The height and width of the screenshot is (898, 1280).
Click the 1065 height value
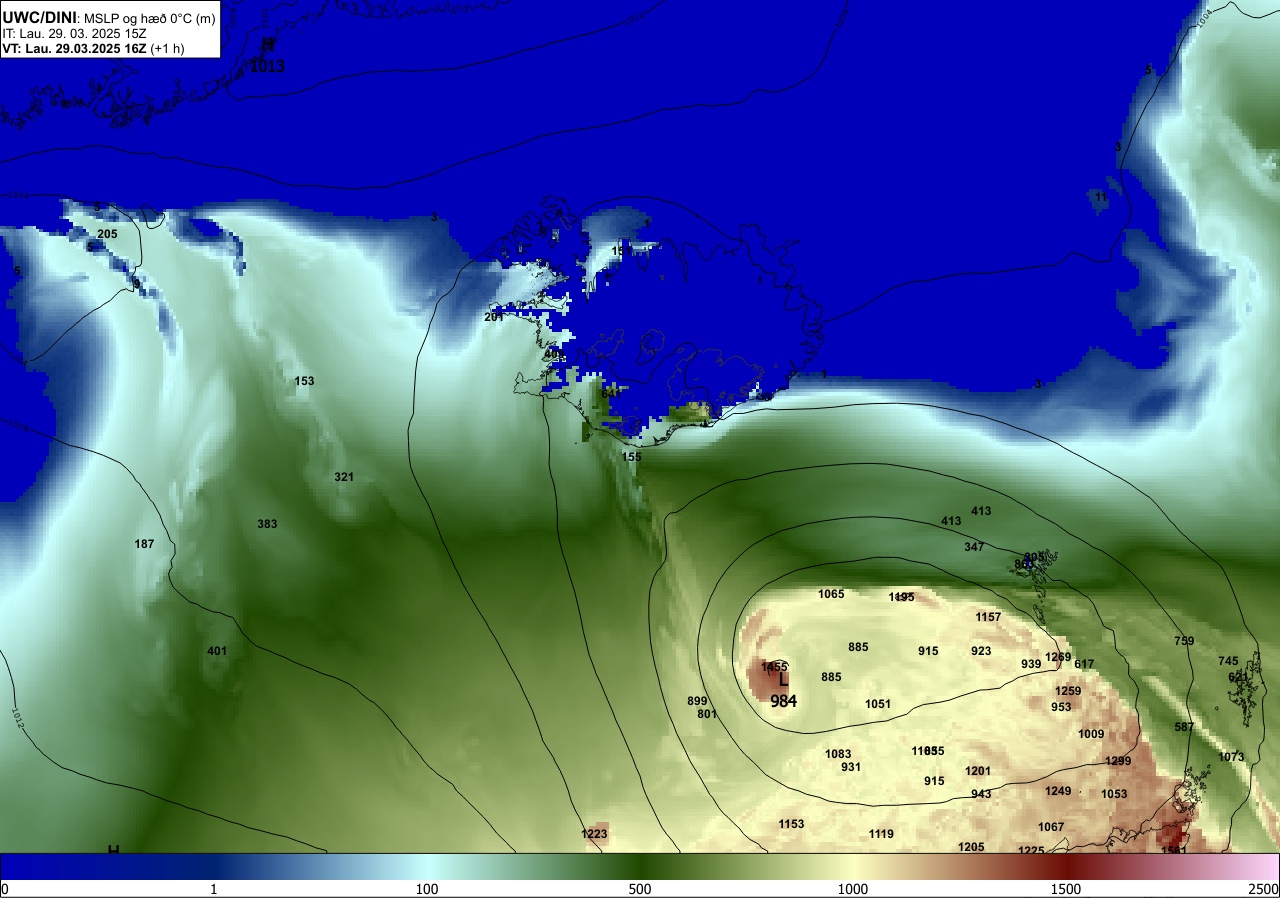pos(831,594)
